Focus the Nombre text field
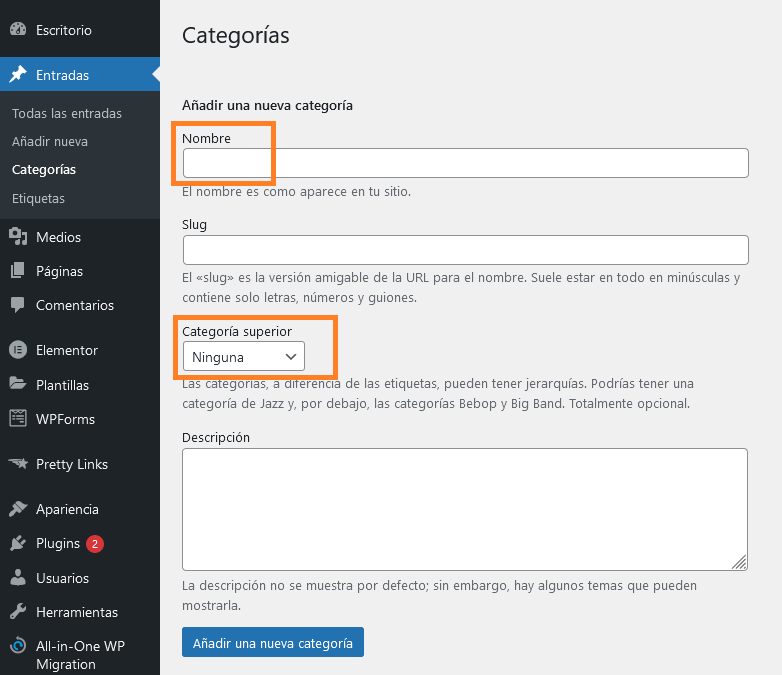This screenshot has width=782, height=675. (x=465, y=163)
